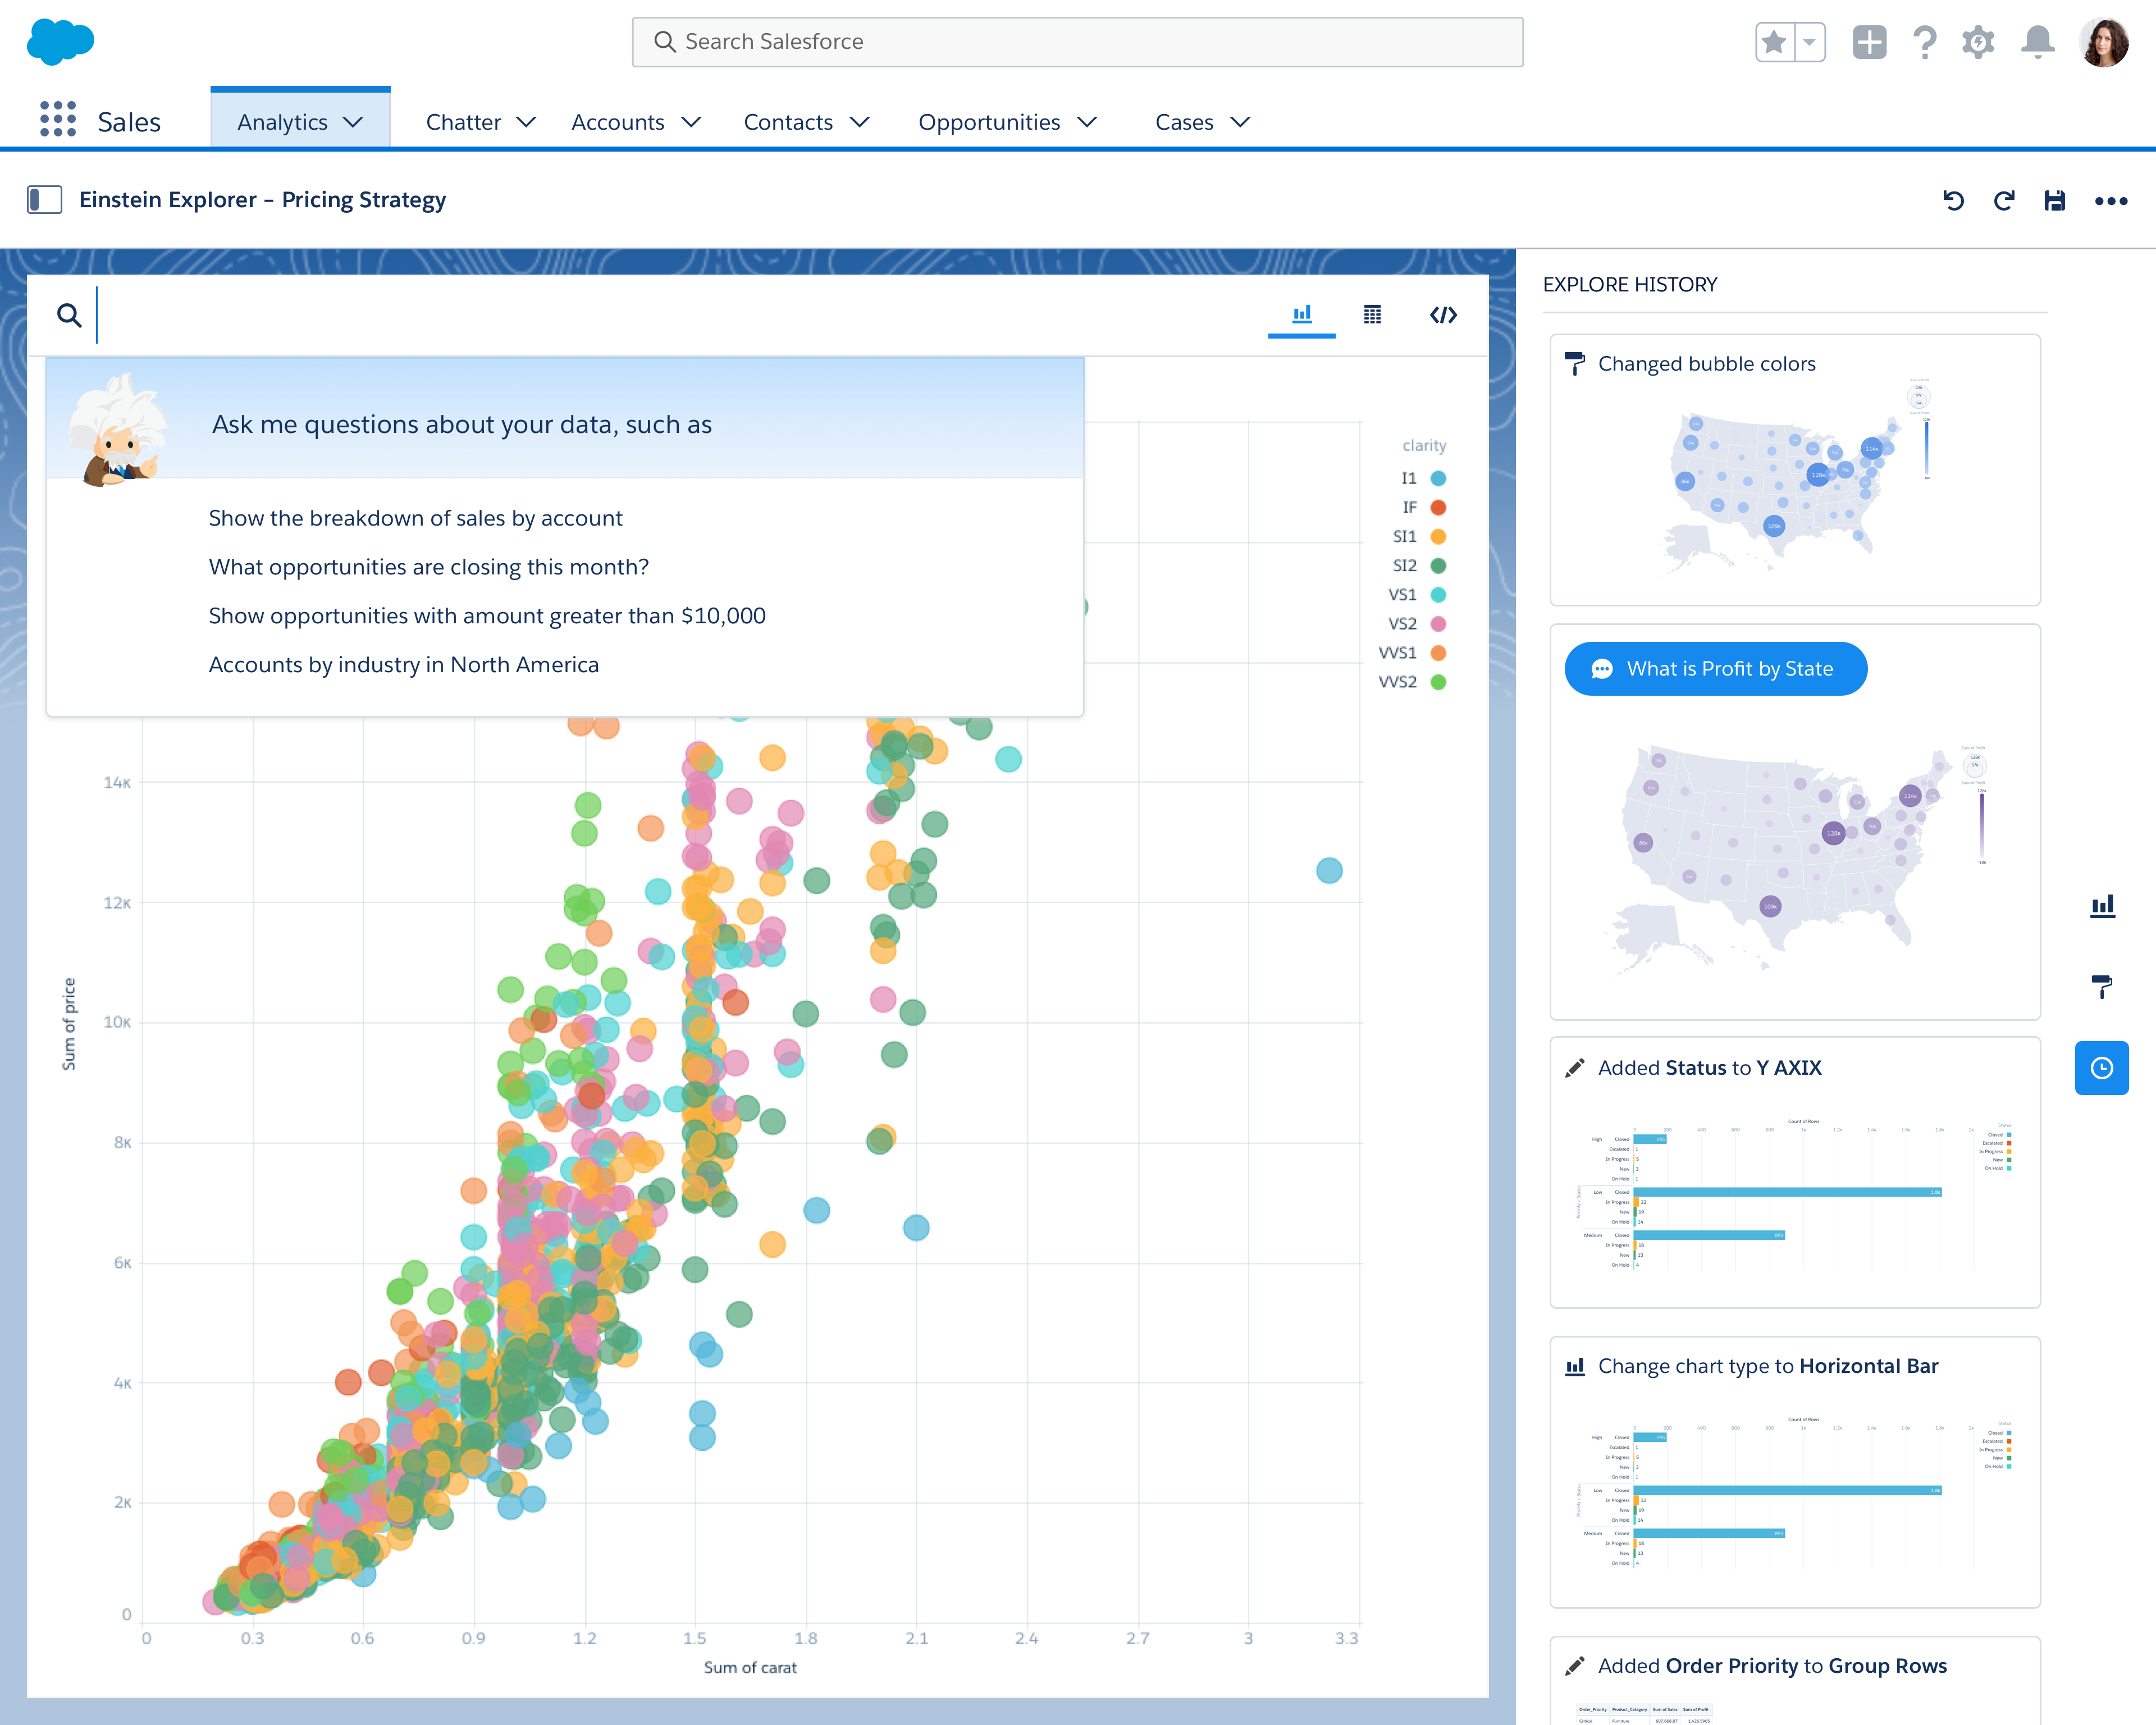Choose 'Show opportunities with amount greater than $10,000'
Image resolution: width=2156 pixels, height=1725 pixels.
coord(487,616)
